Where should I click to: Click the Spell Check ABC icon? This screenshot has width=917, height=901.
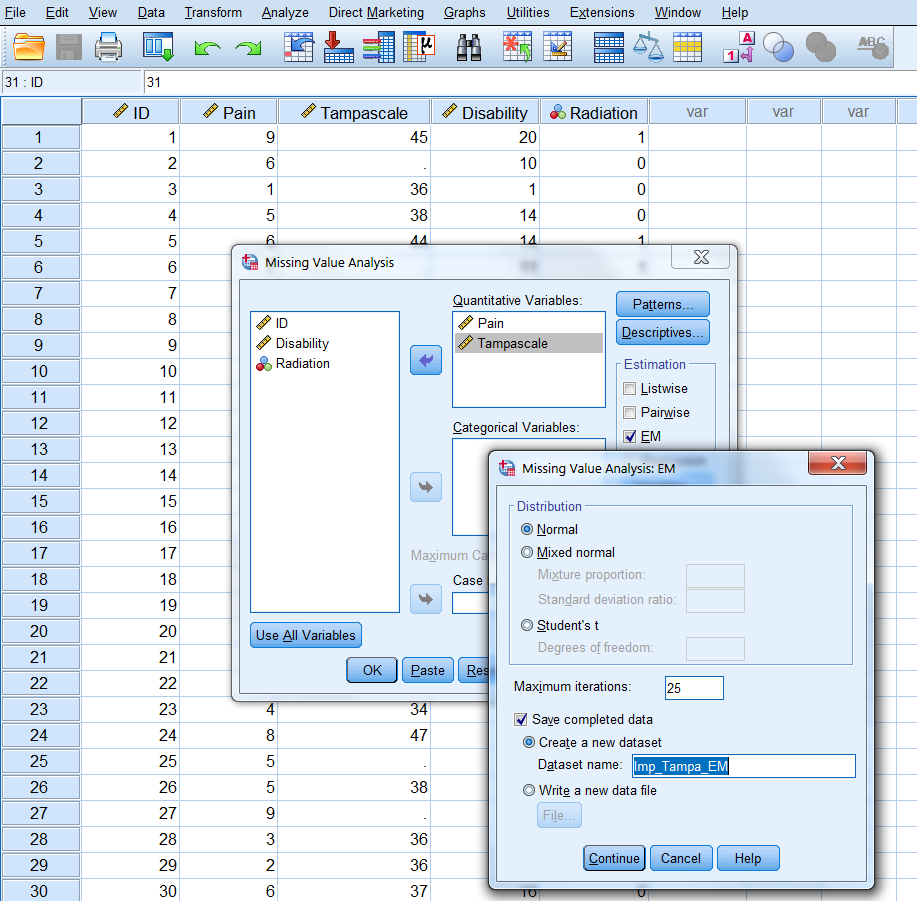(872, 46)
